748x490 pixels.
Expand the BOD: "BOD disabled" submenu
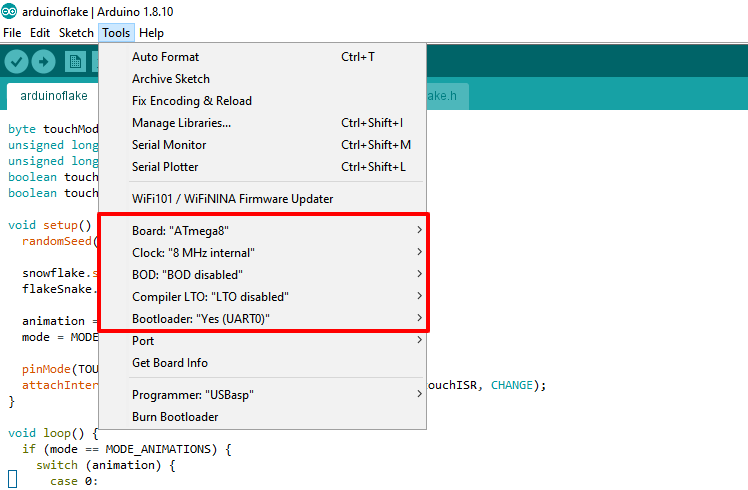click(262, 274)
